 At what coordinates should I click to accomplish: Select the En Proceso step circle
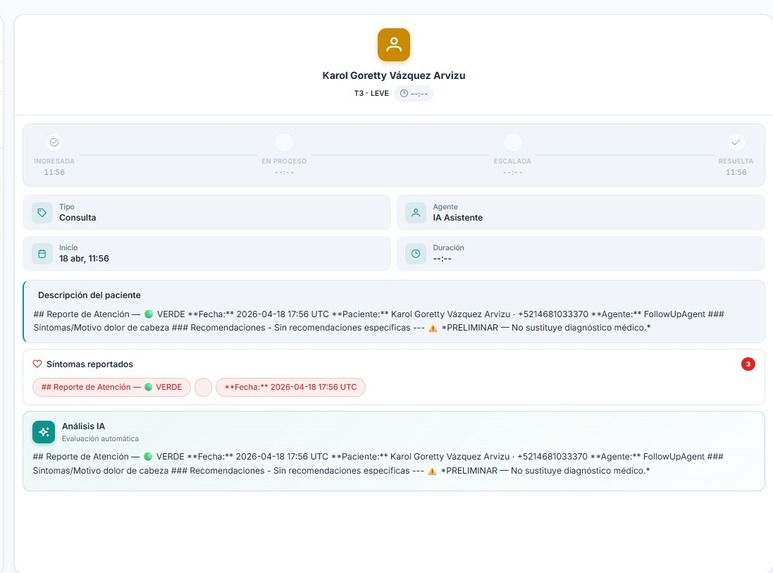[284, 142]
